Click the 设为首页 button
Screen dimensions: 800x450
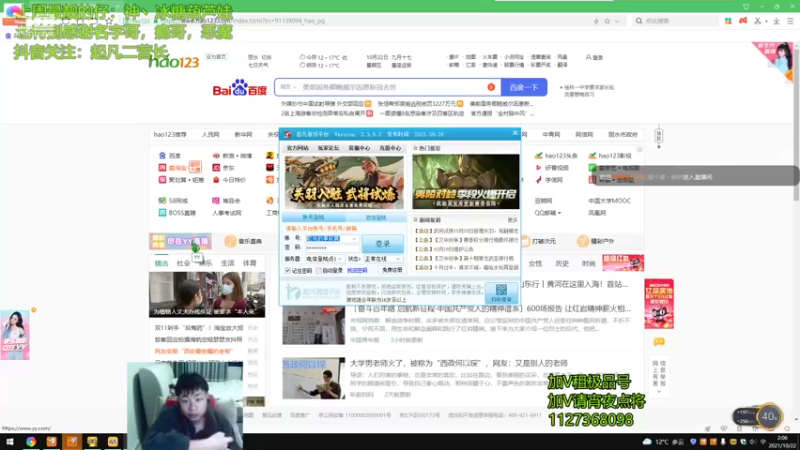coord(216,57)
